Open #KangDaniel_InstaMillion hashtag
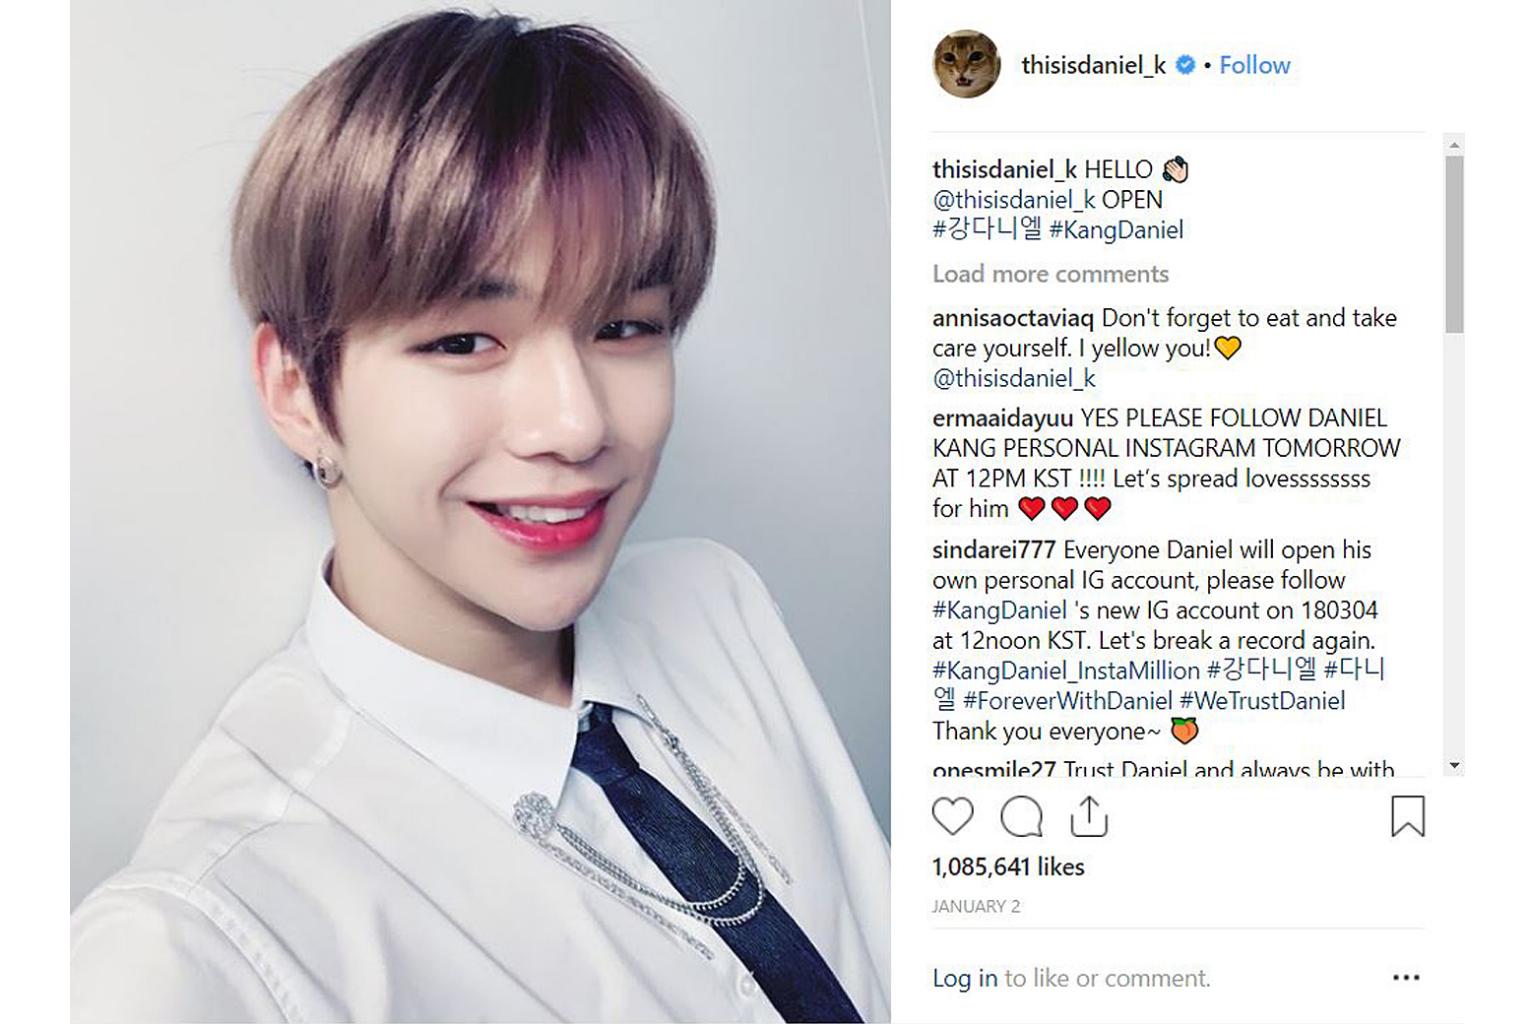 click(1066, 671)
